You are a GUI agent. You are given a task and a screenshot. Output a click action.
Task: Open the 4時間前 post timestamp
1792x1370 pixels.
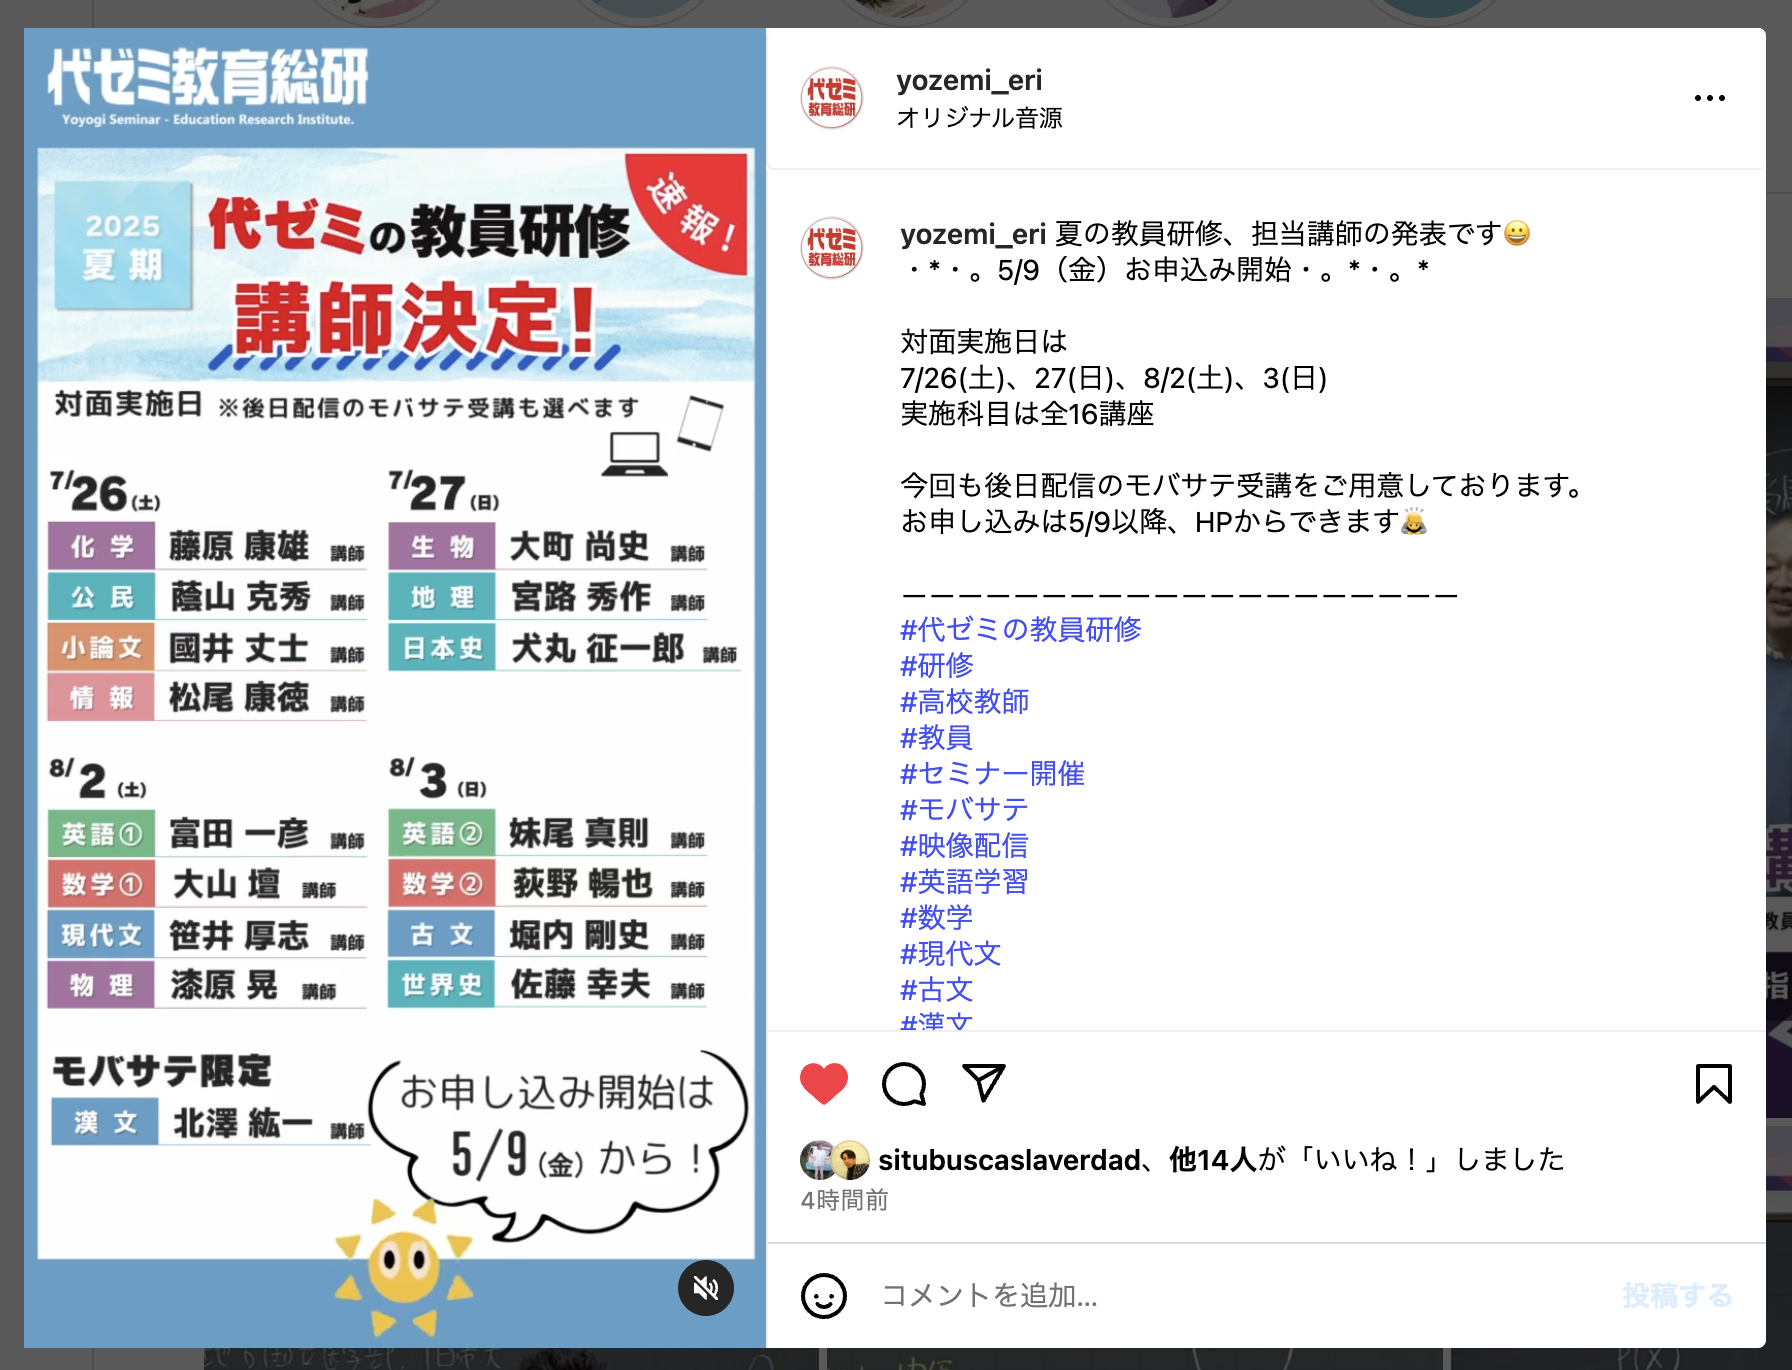[x=845, y=1200]
